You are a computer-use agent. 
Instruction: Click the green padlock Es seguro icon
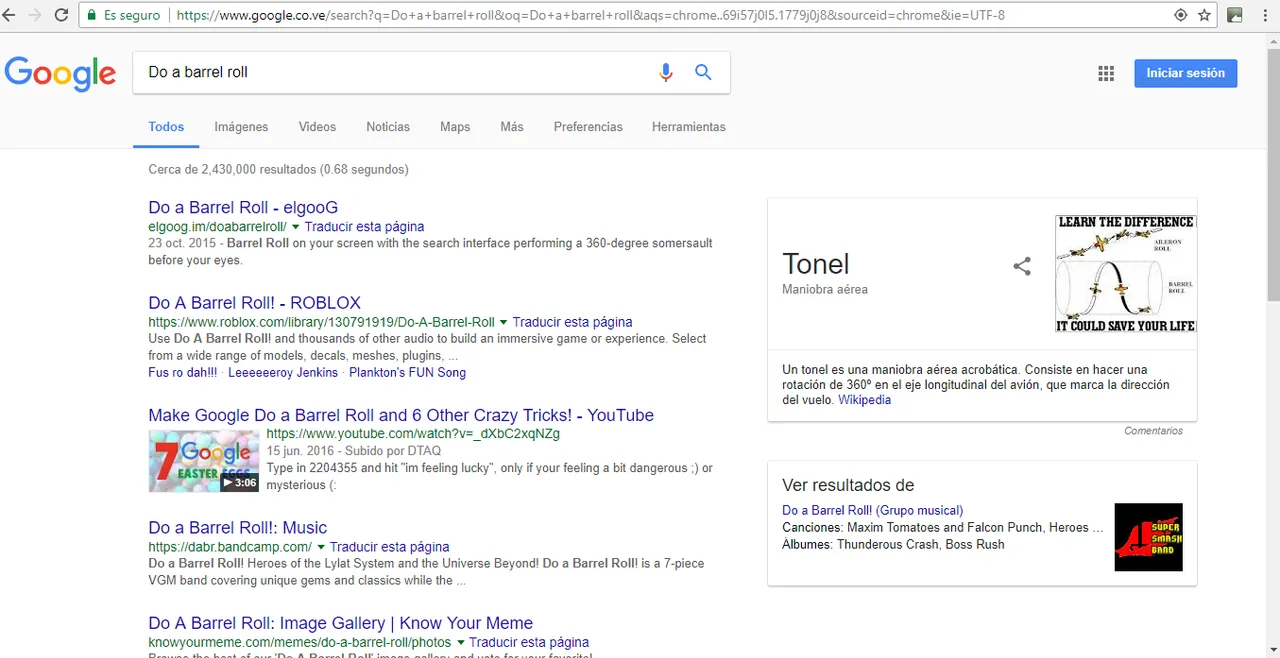(x=92, y=15)
